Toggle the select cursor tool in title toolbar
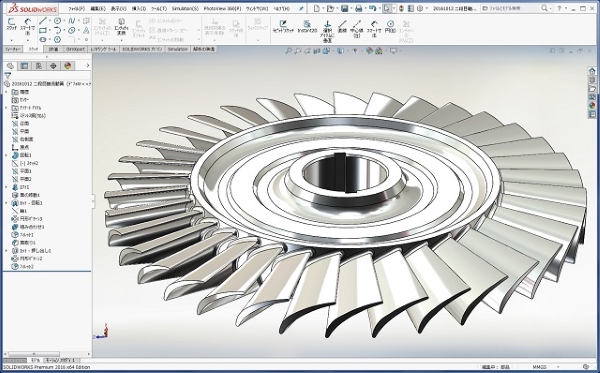 [387, 8]
